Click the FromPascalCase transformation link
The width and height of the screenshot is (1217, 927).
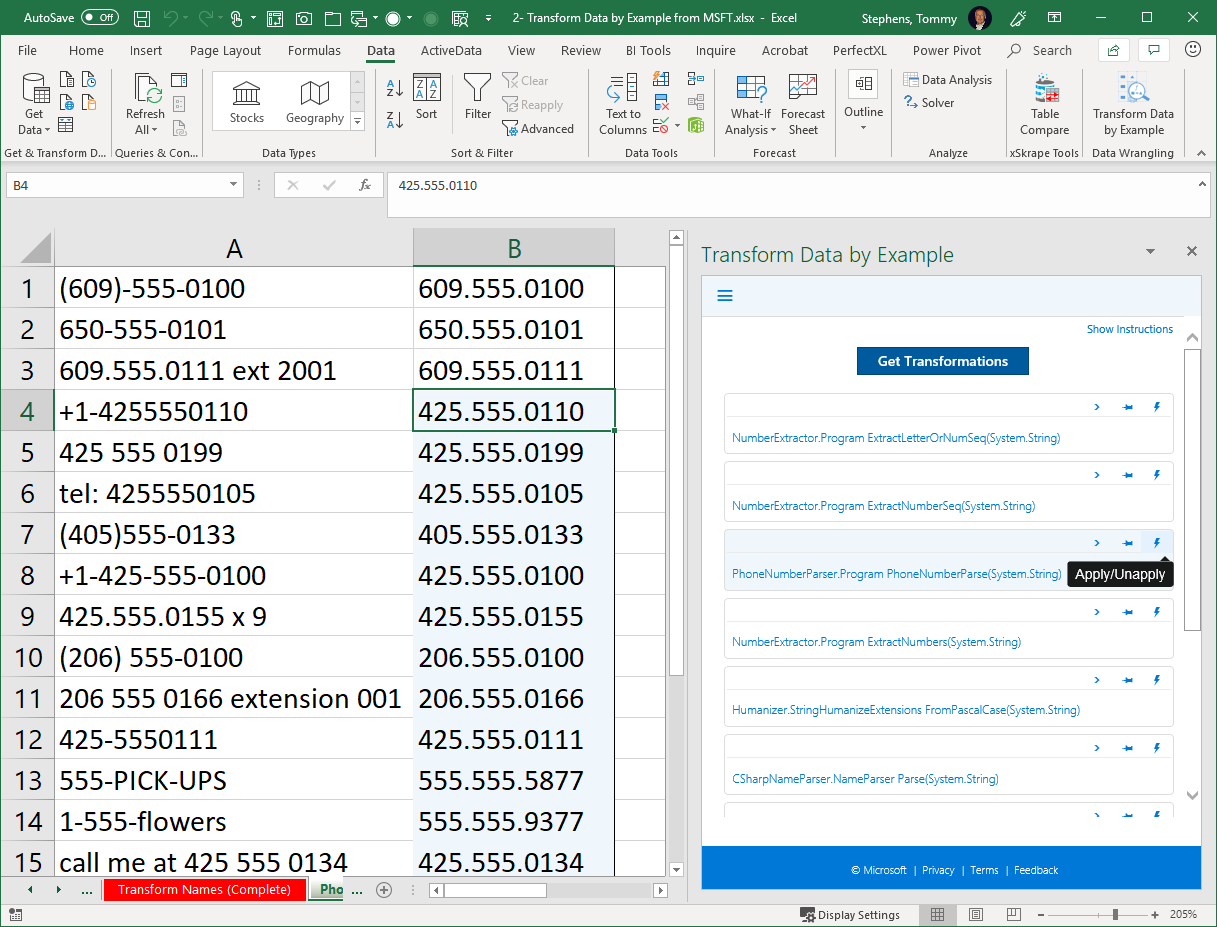pos(906,710)
